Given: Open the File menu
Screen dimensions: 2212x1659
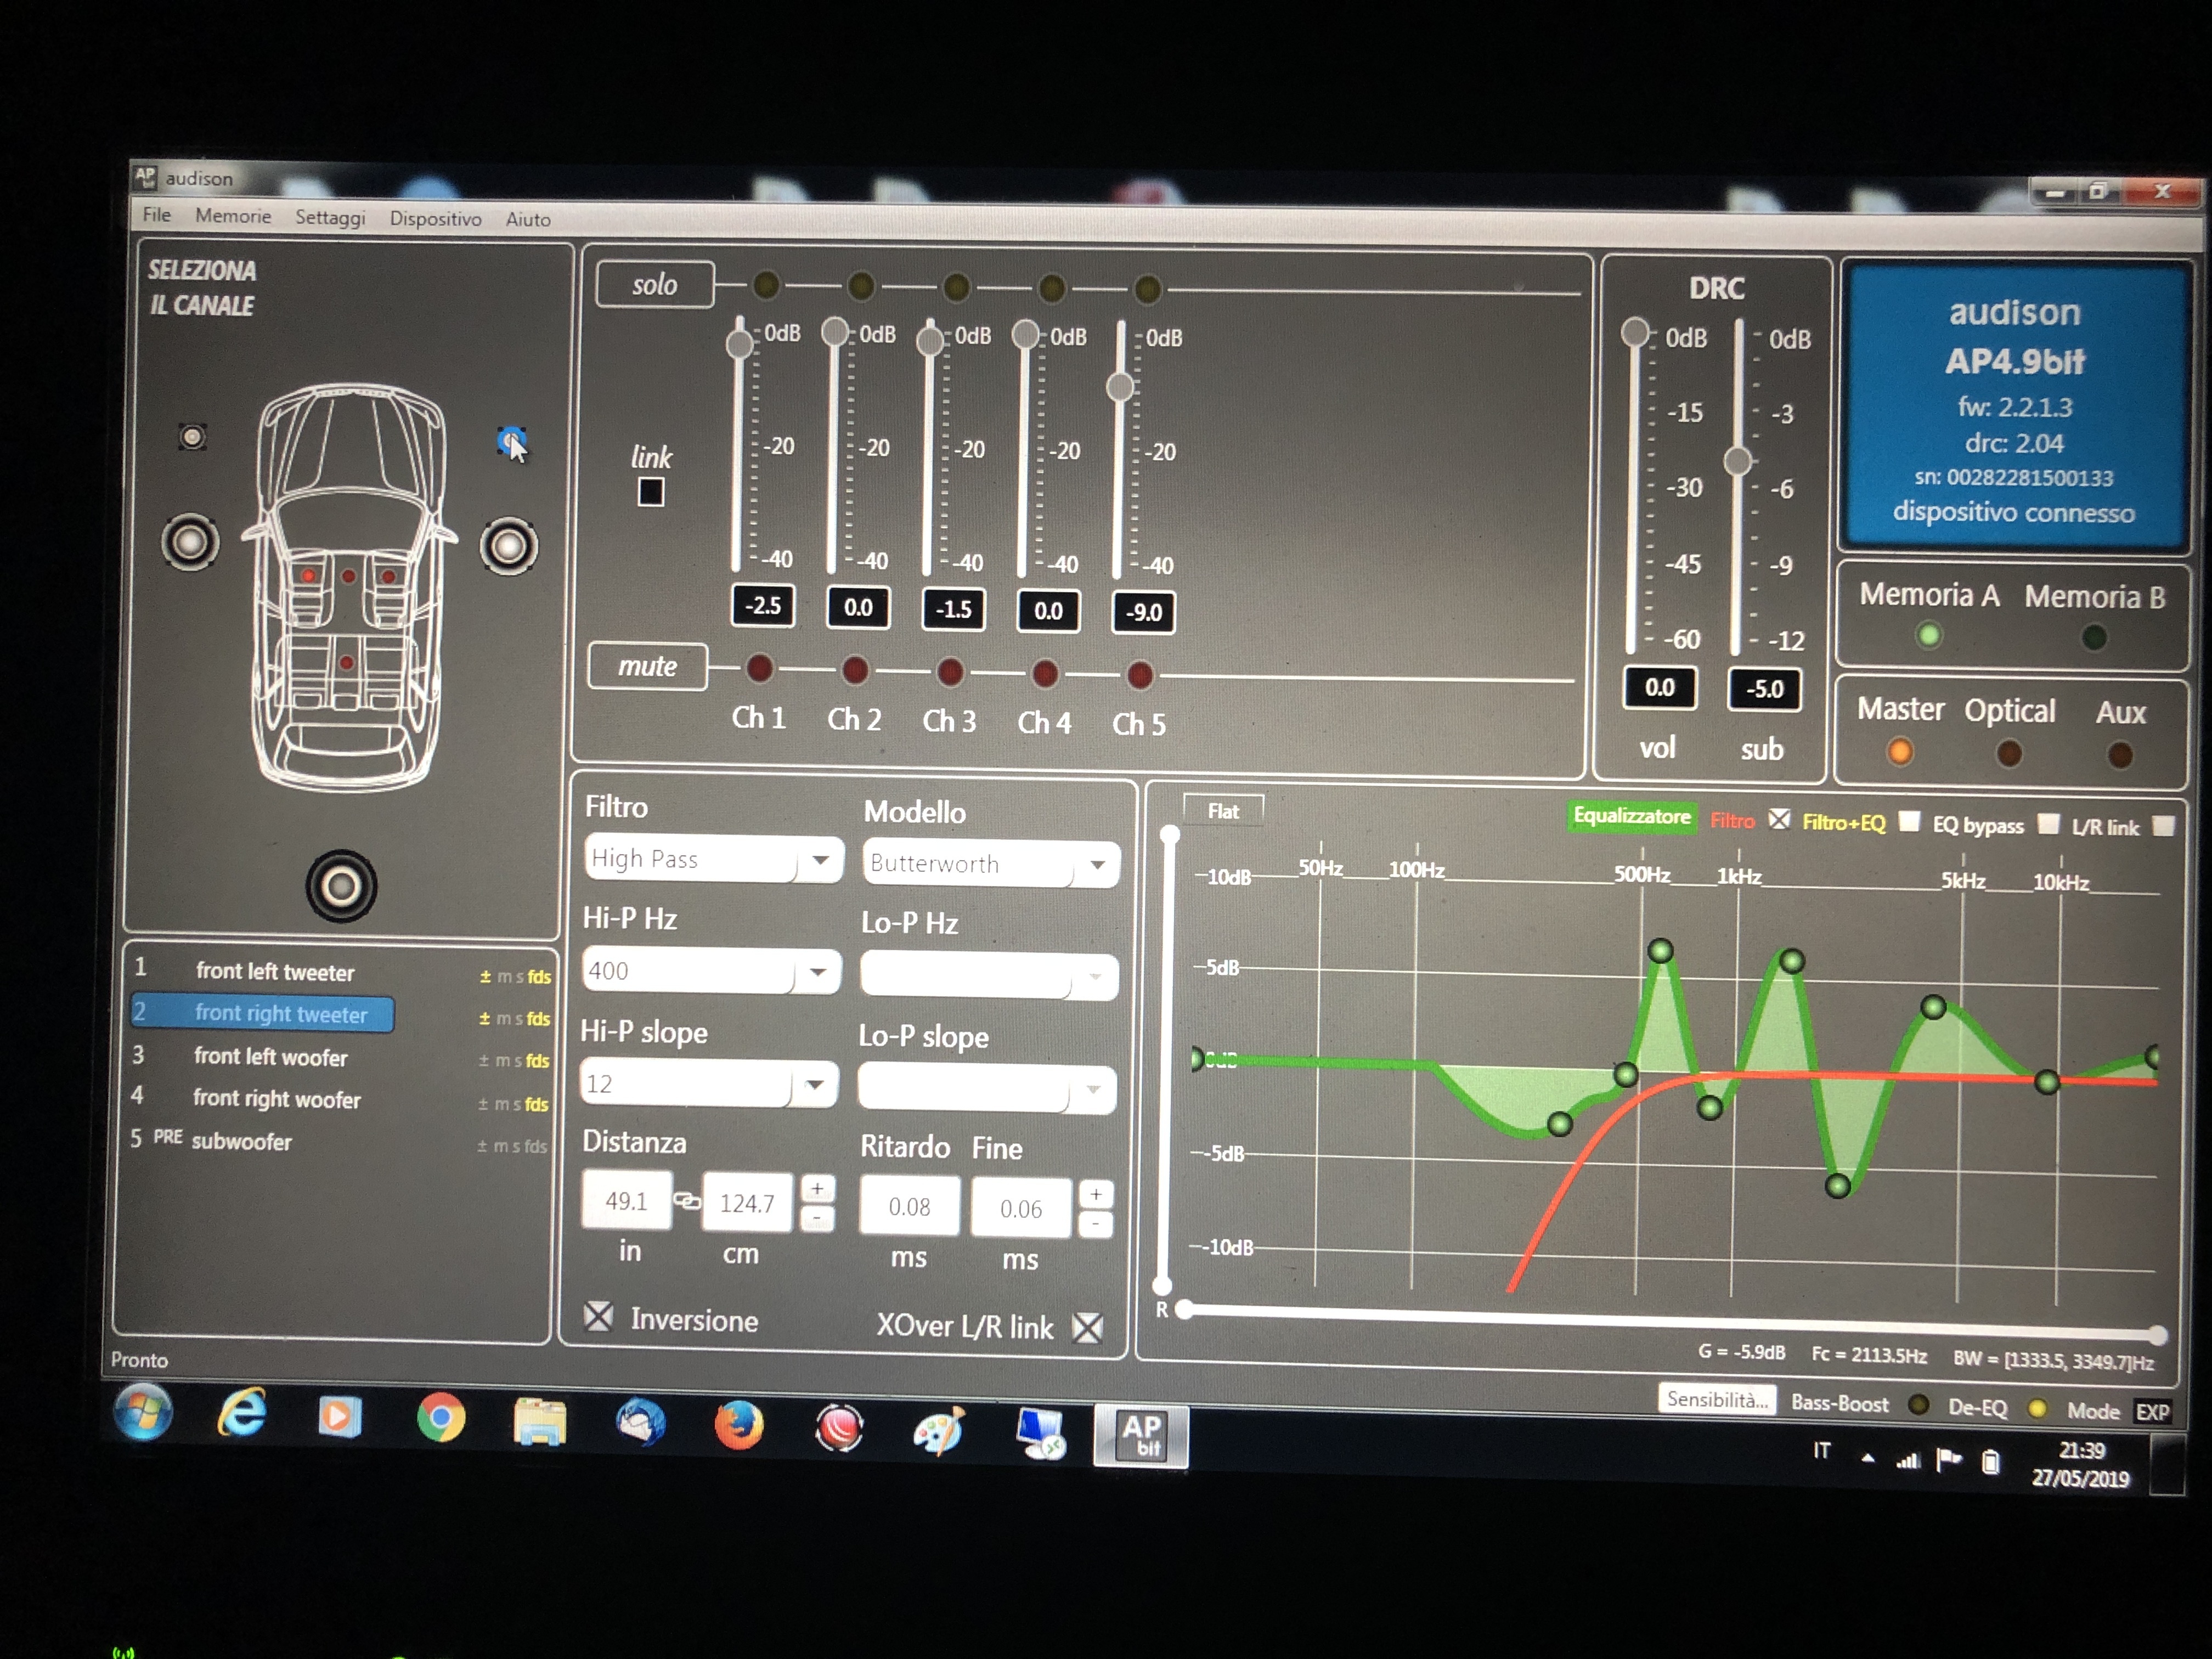Looking at the screenshot, I should 157,215.
